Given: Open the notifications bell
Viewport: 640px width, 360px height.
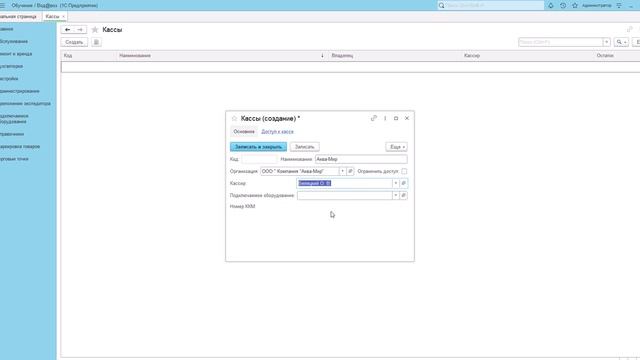Looking at the screenshot, I should (551, 5).
